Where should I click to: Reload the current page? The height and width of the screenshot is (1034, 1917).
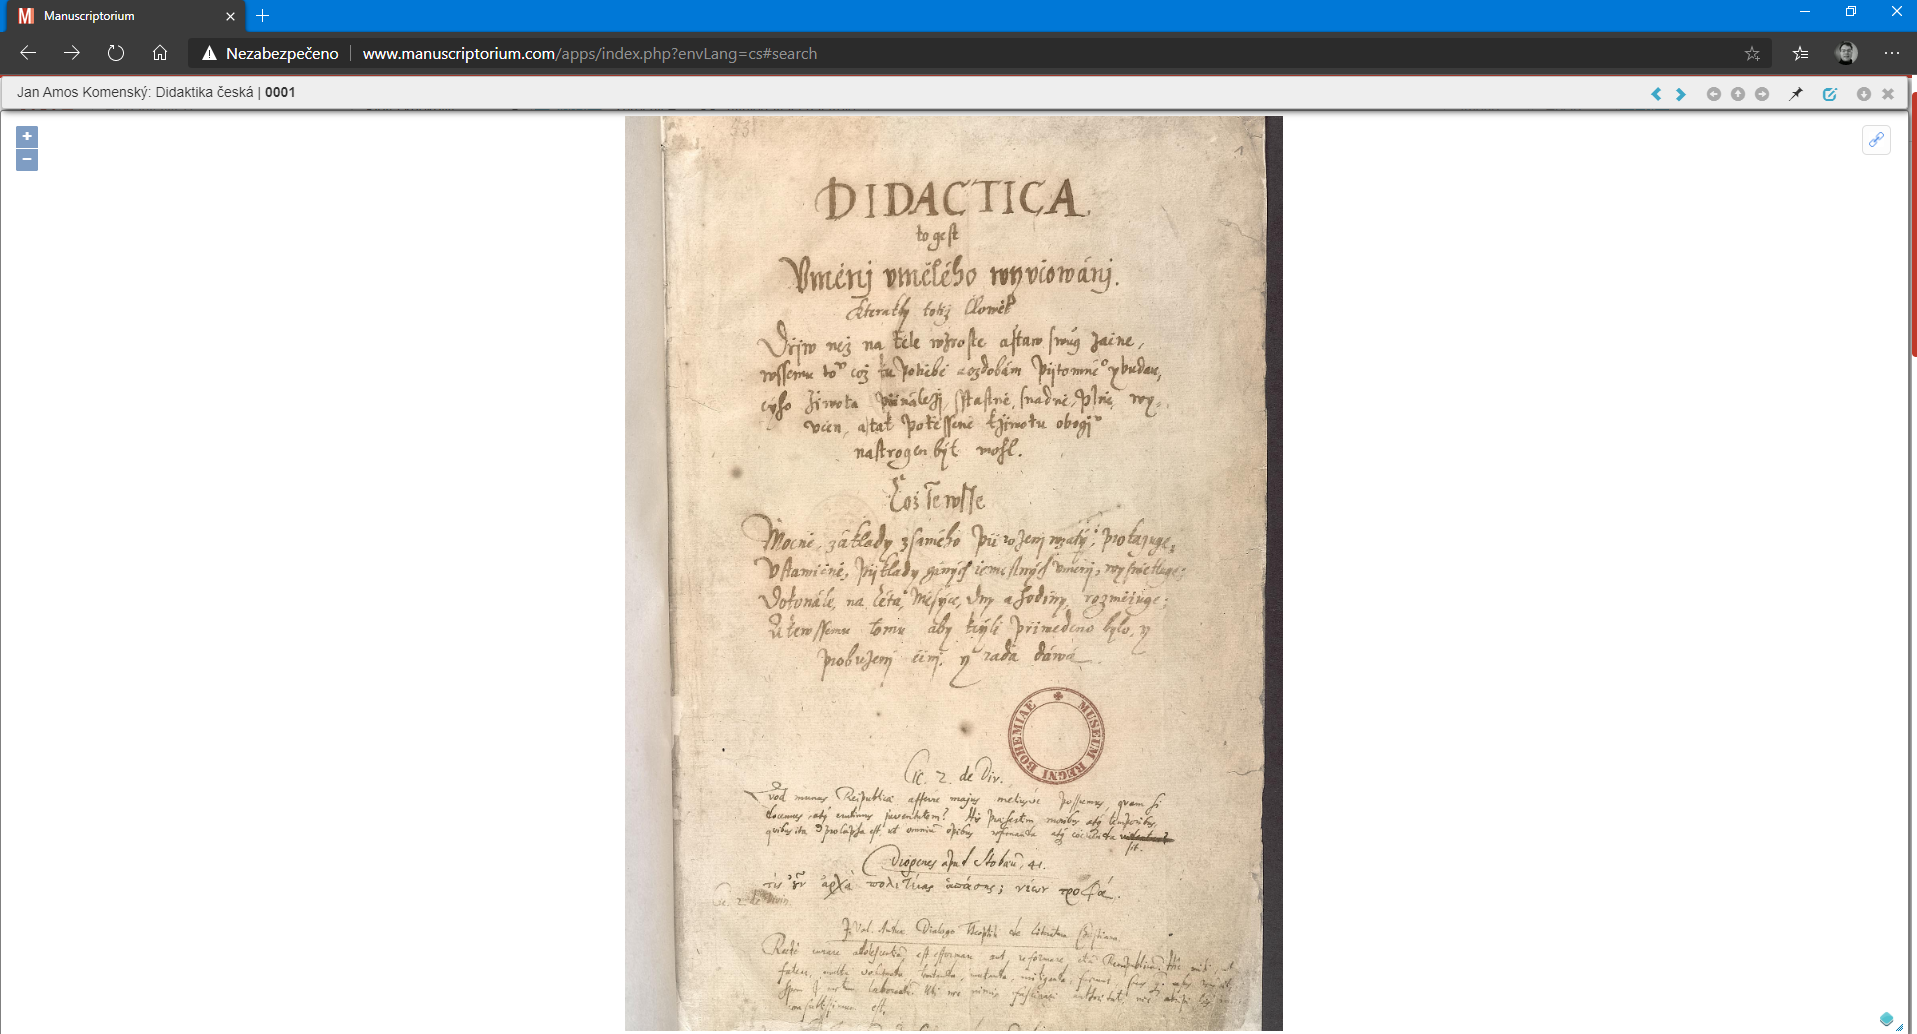click(116, 53)
